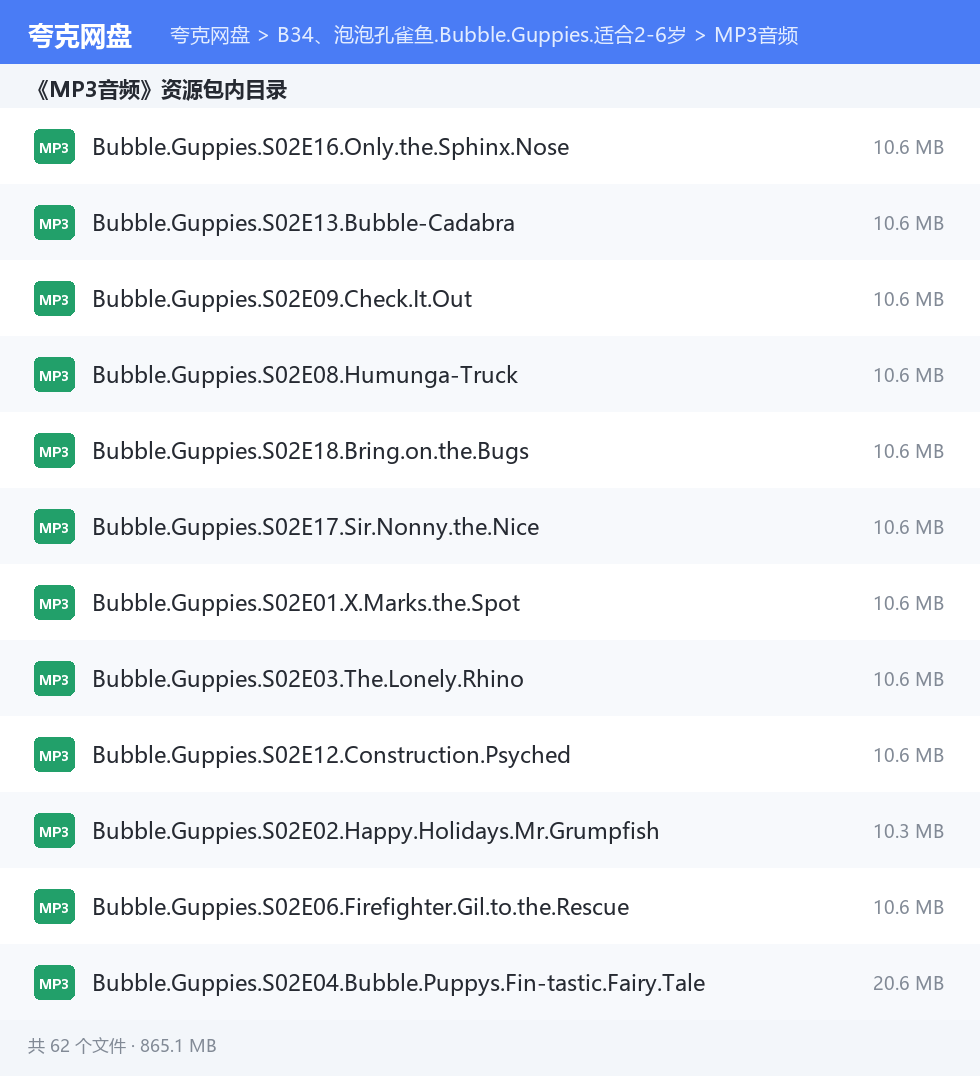The height and width of the screenshot is (1076, 980).
Task: Select MP3 icon of S02E18.Bring.on.the.Bugs
Action: 54,451
